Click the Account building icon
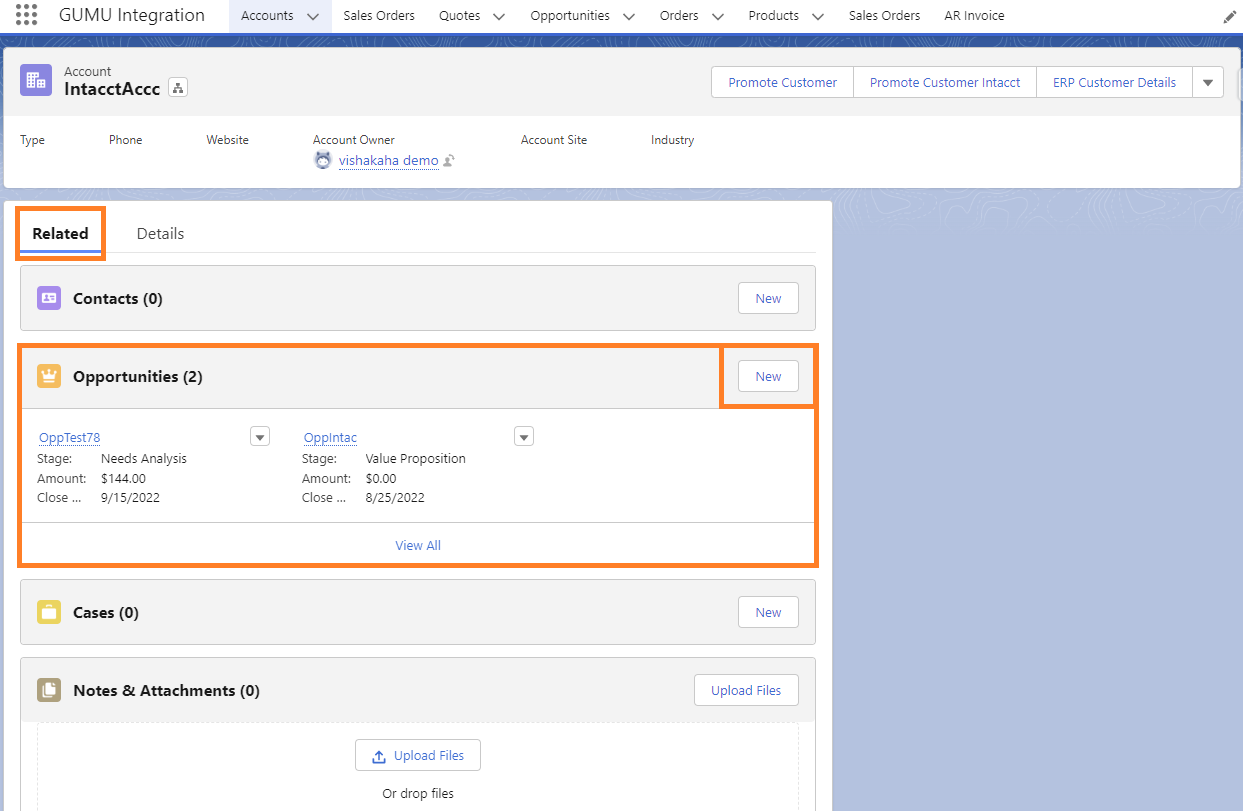Viewport: 1243px width, 811px height. pos(36,81)
